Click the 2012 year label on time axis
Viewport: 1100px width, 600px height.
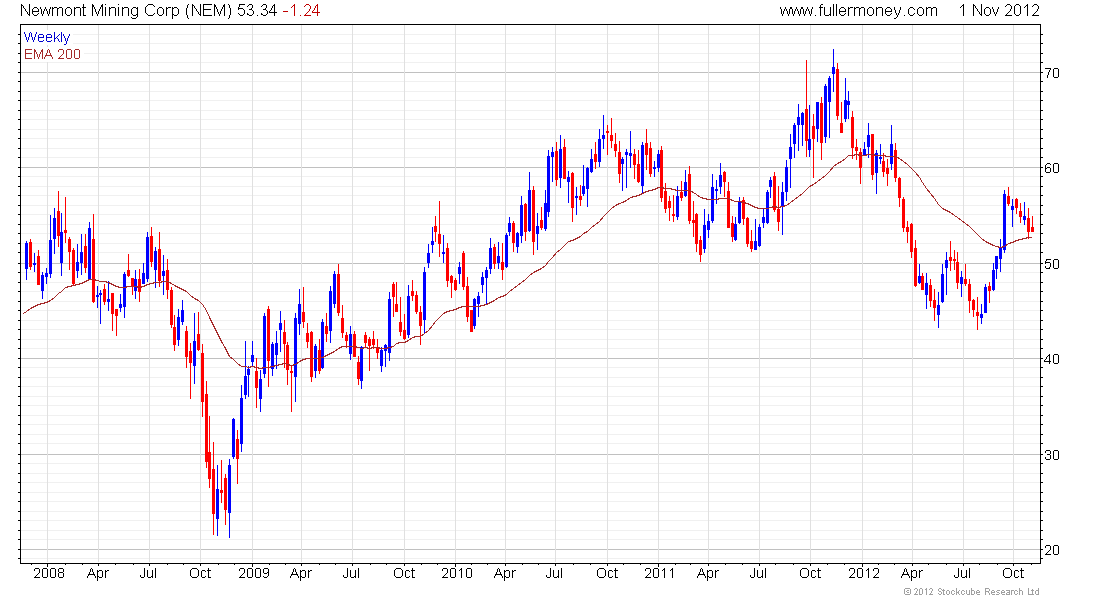pyautogui.click(x=864, y=573)
